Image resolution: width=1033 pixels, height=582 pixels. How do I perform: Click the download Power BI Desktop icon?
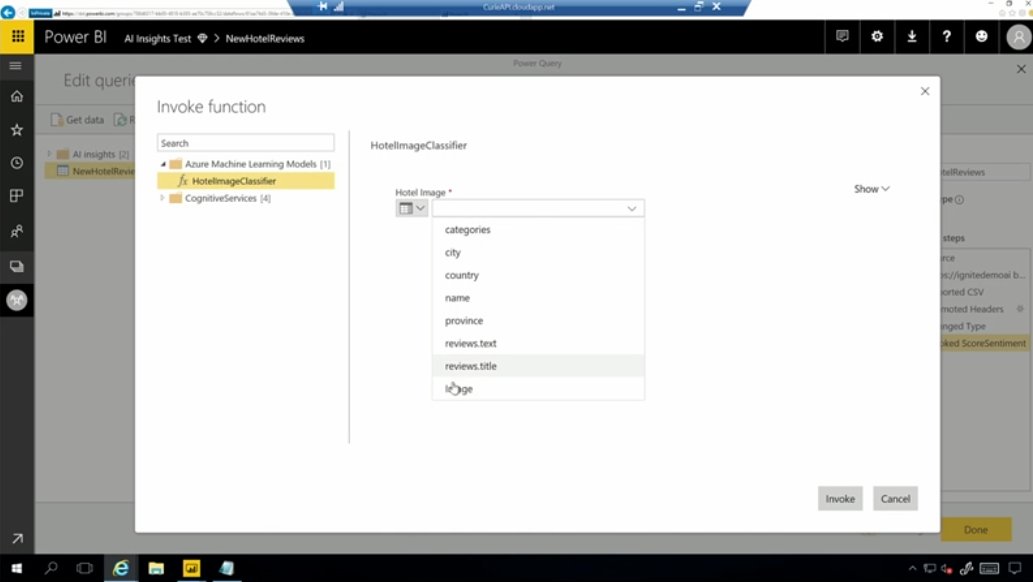coord(911,36)
